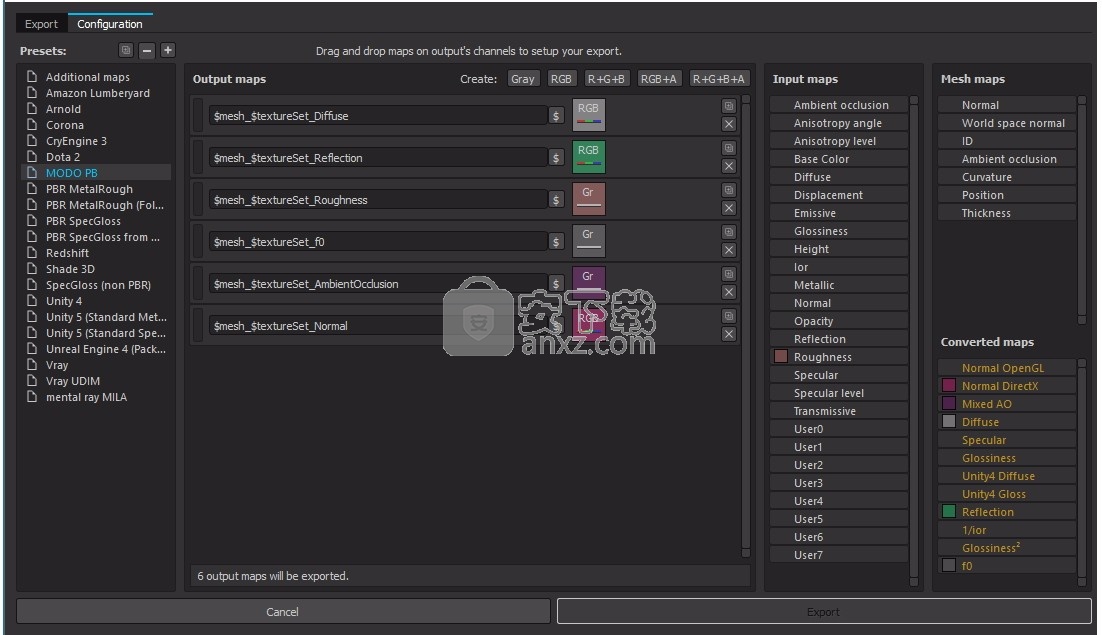Click the Roughness Gr channel swatch

coord(589,199)
